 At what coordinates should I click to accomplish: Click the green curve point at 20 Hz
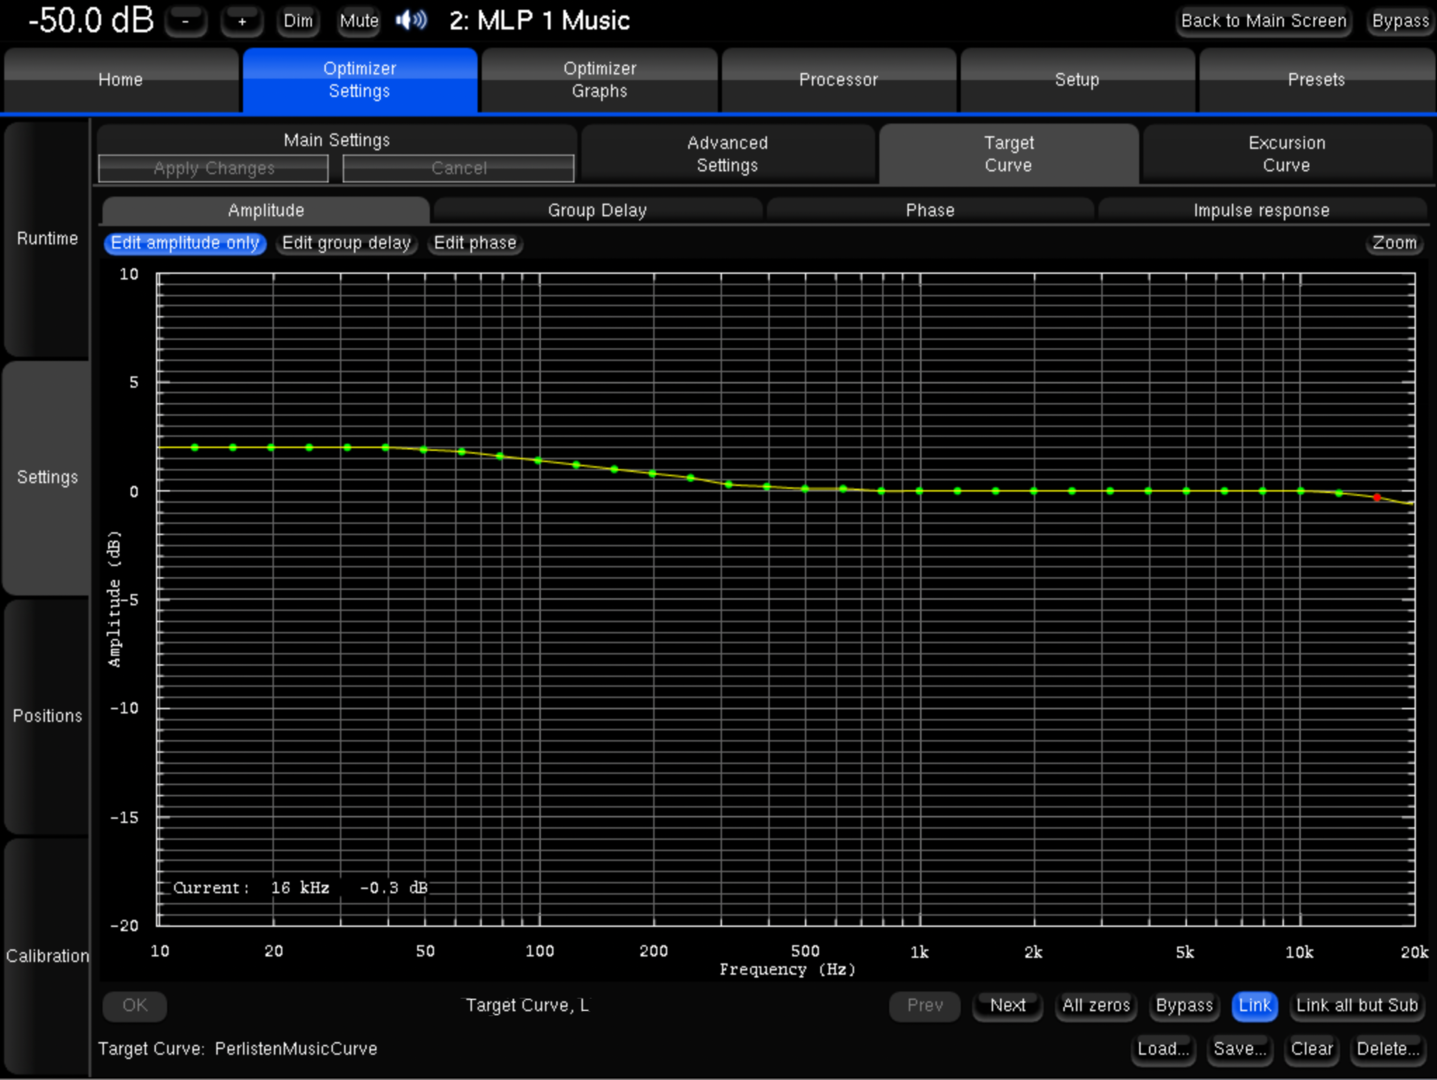pos(271,447)
